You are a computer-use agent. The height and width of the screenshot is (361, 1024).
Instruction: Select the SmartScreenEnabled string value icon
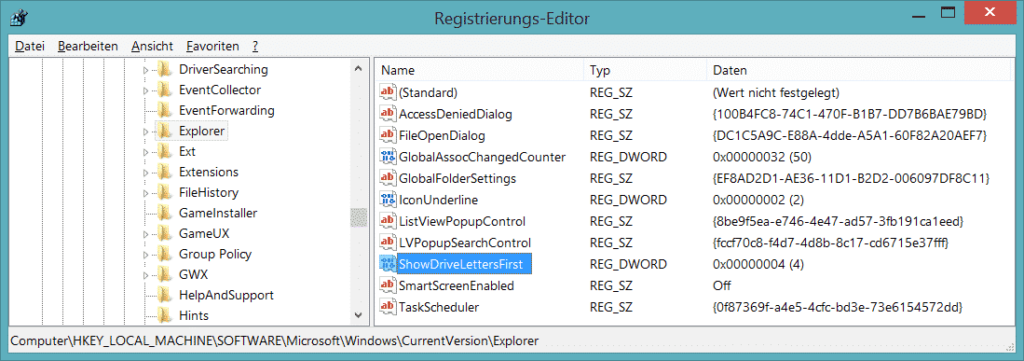coord(388,285)
